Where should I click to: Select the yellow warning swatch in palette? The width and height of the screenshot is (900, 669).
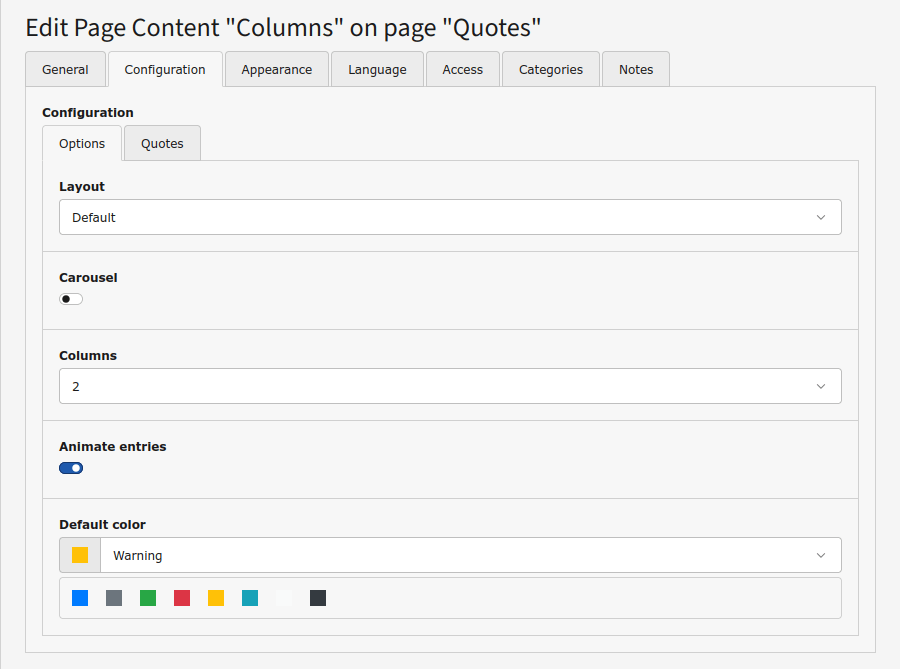click(216, 598)
